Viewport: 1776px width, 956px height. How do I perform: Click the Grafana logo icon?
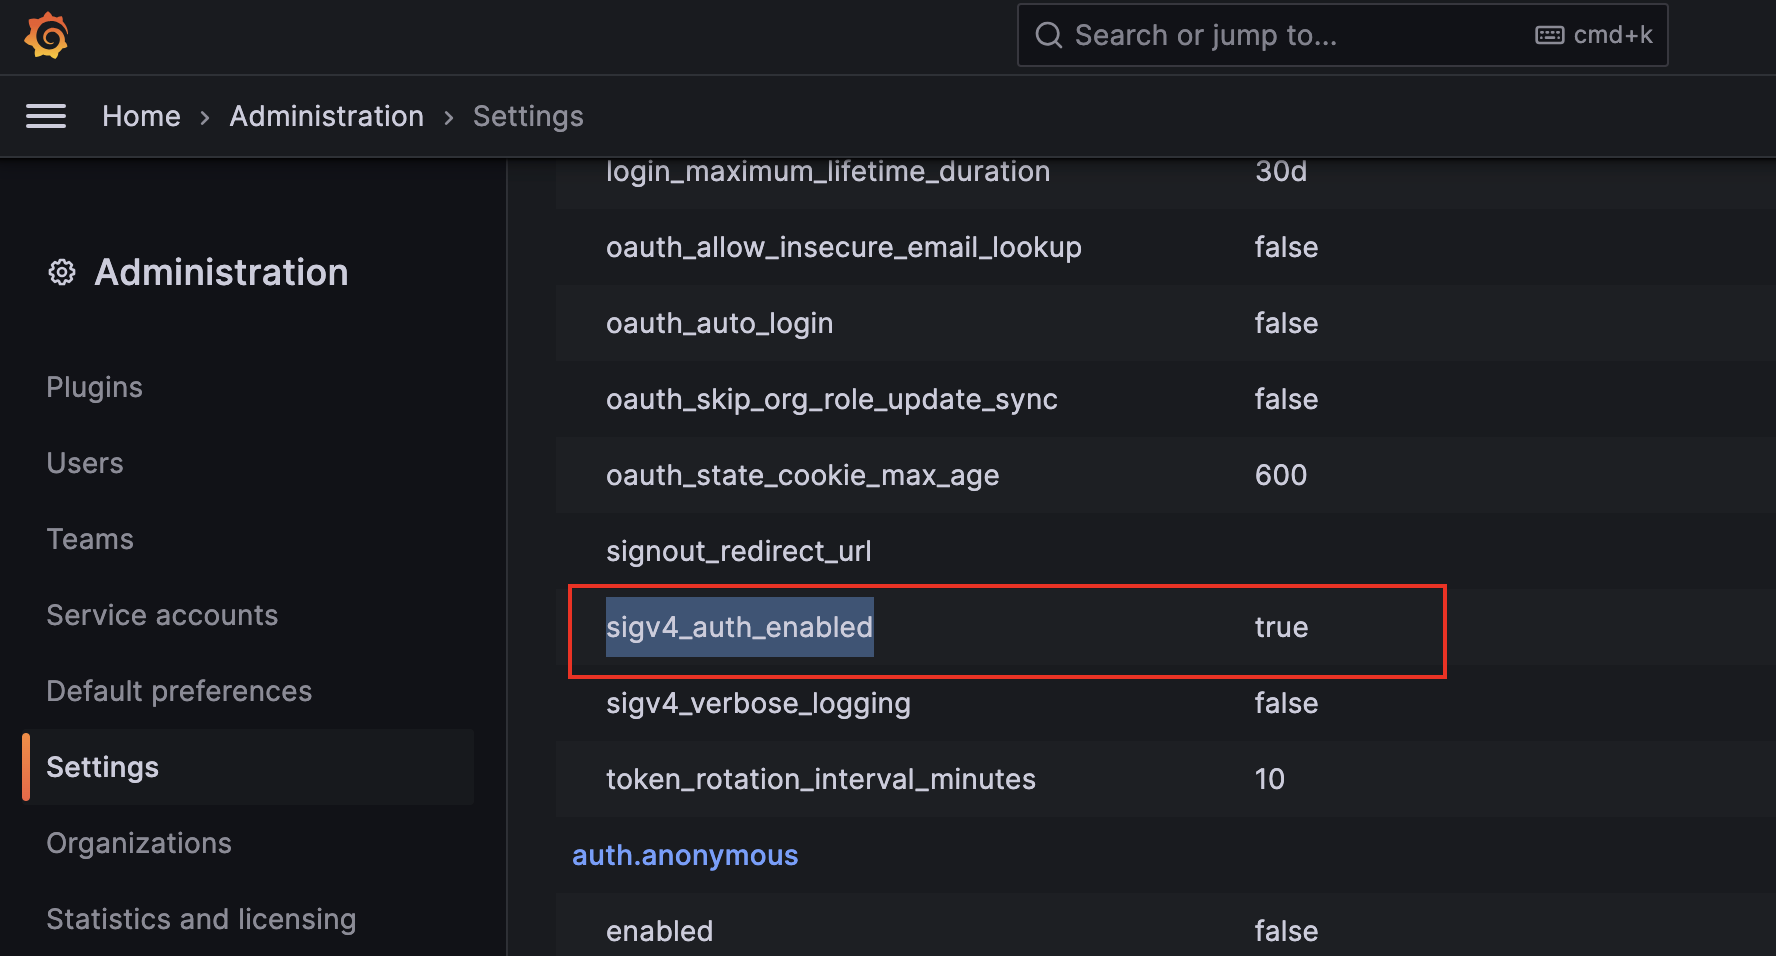[46, 36]
